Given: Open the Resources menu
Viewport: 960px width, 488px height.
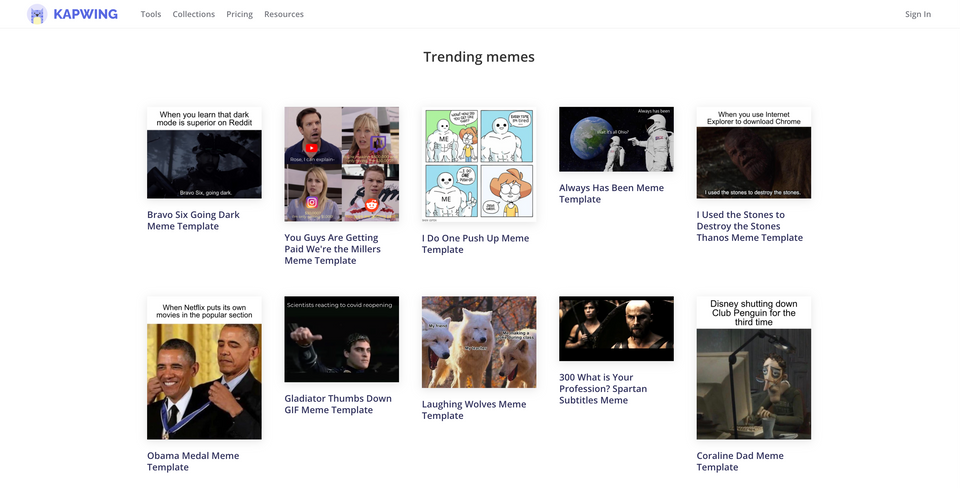Looking at the screenshot, I should coord(284,15).
